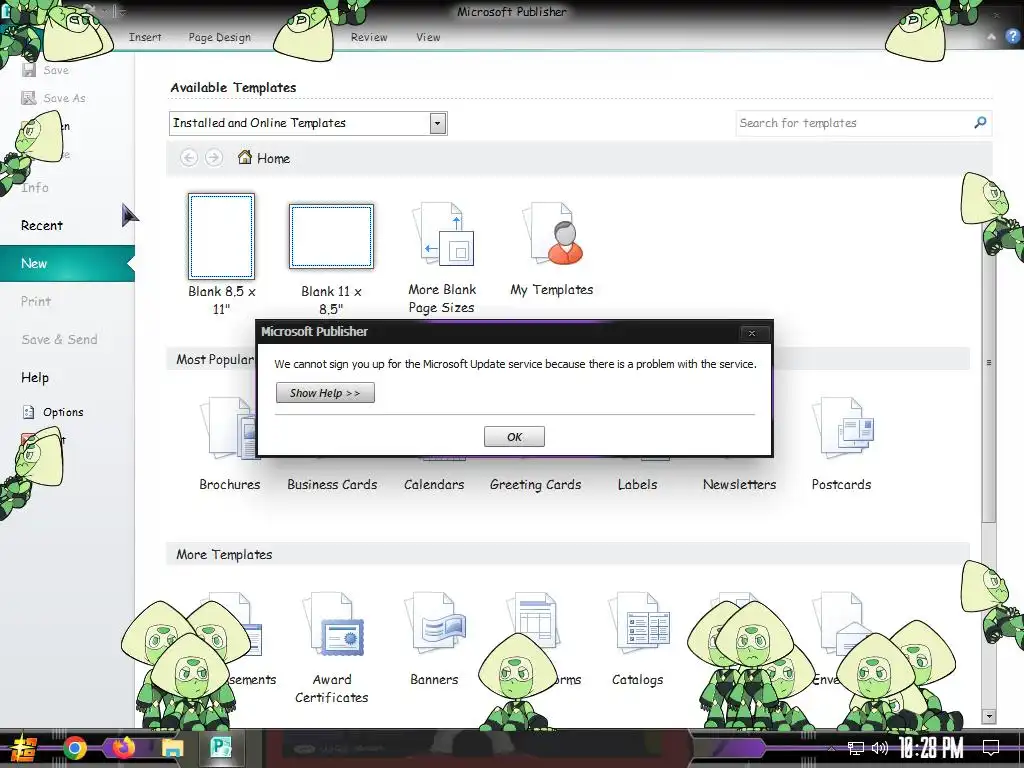The image size is (1024, 768).
Task: Click the volume icon in system tray
Action: (x=880, y=748)
